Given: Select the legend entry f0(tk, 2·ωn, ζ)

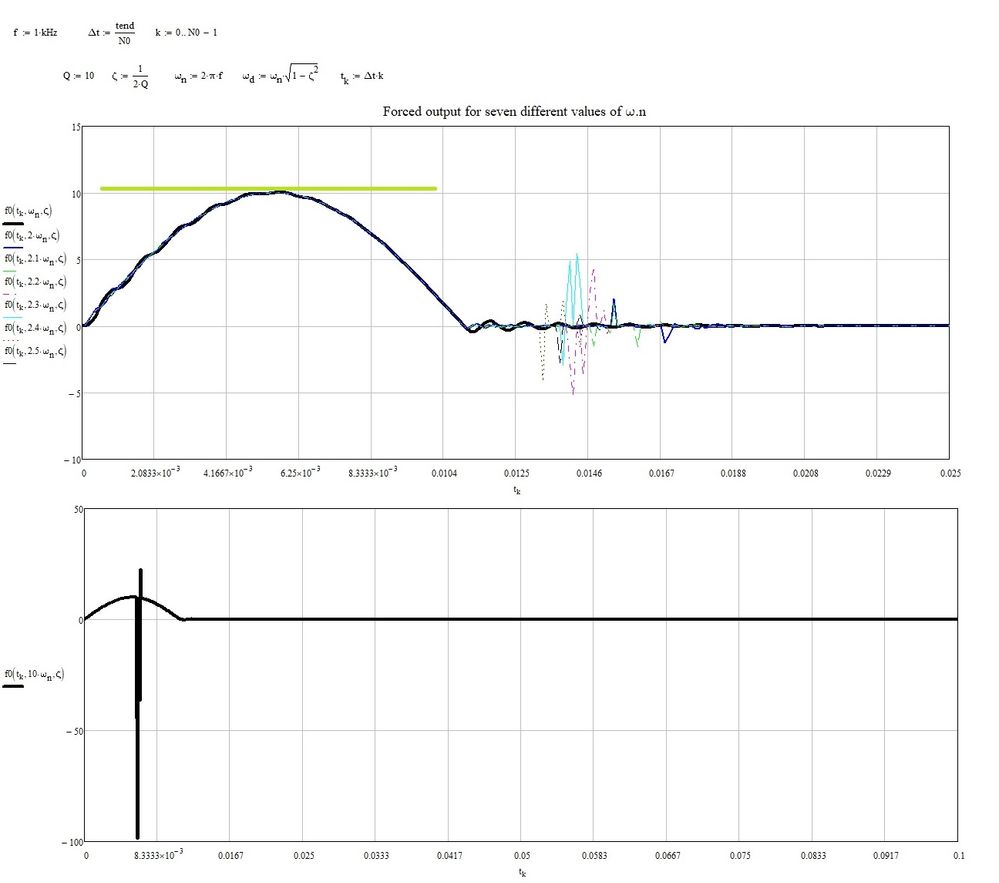Looking at the screenshot, I should point(32,236).
